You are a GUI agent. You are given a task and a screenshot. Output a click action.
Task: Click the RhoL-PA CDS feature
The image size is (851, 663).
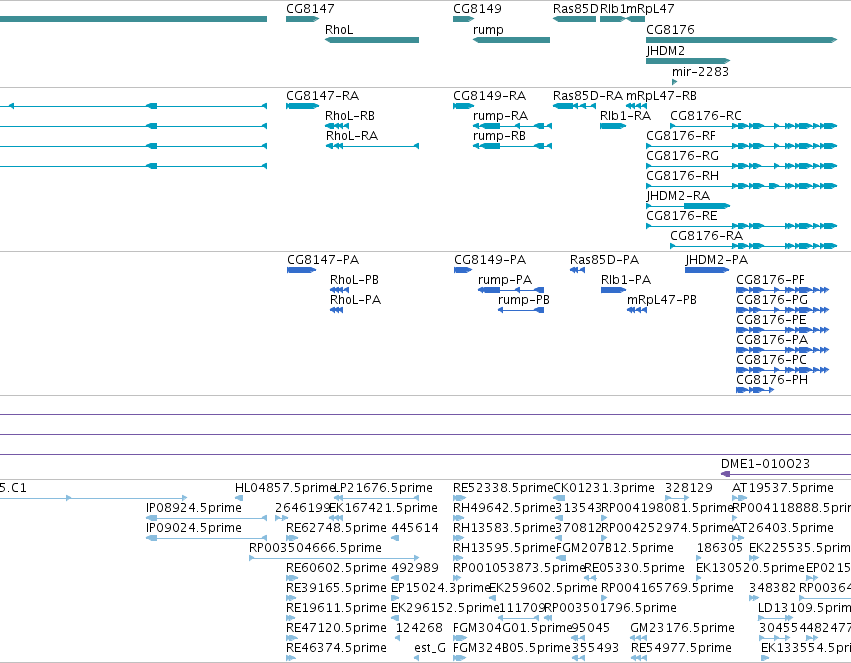tap(336, 310)
